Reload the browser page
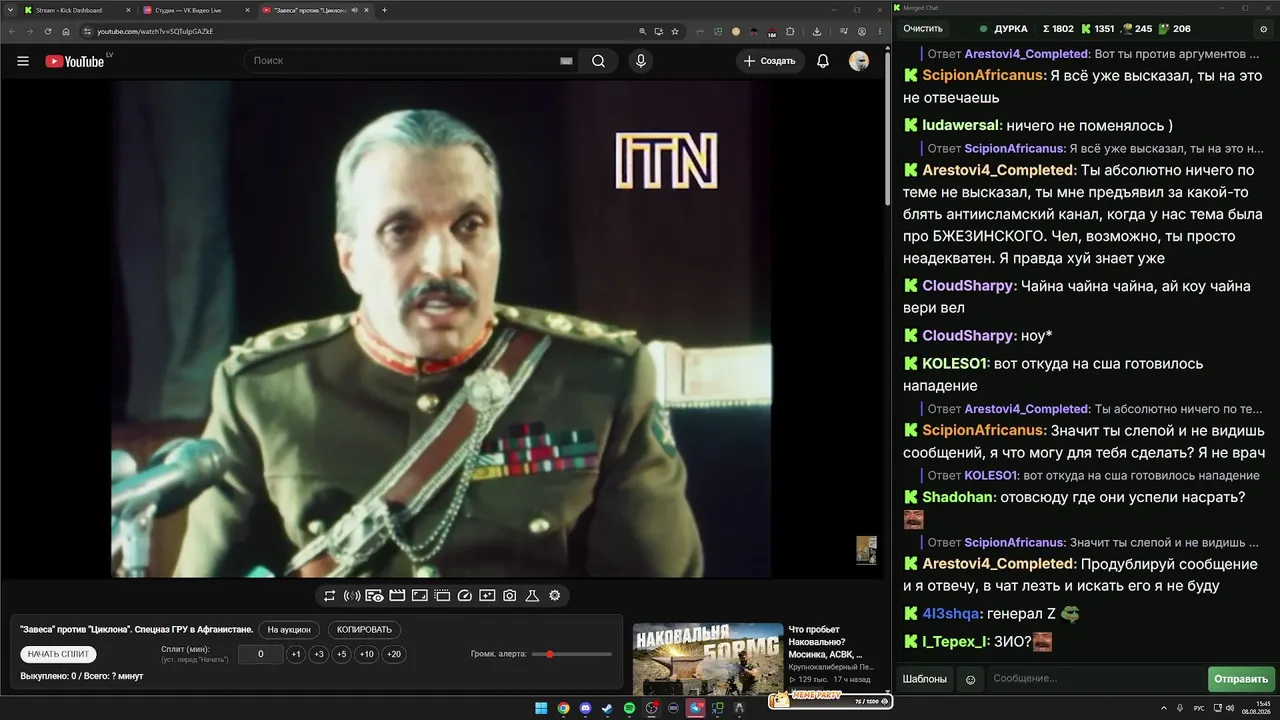 pos(47,31)
